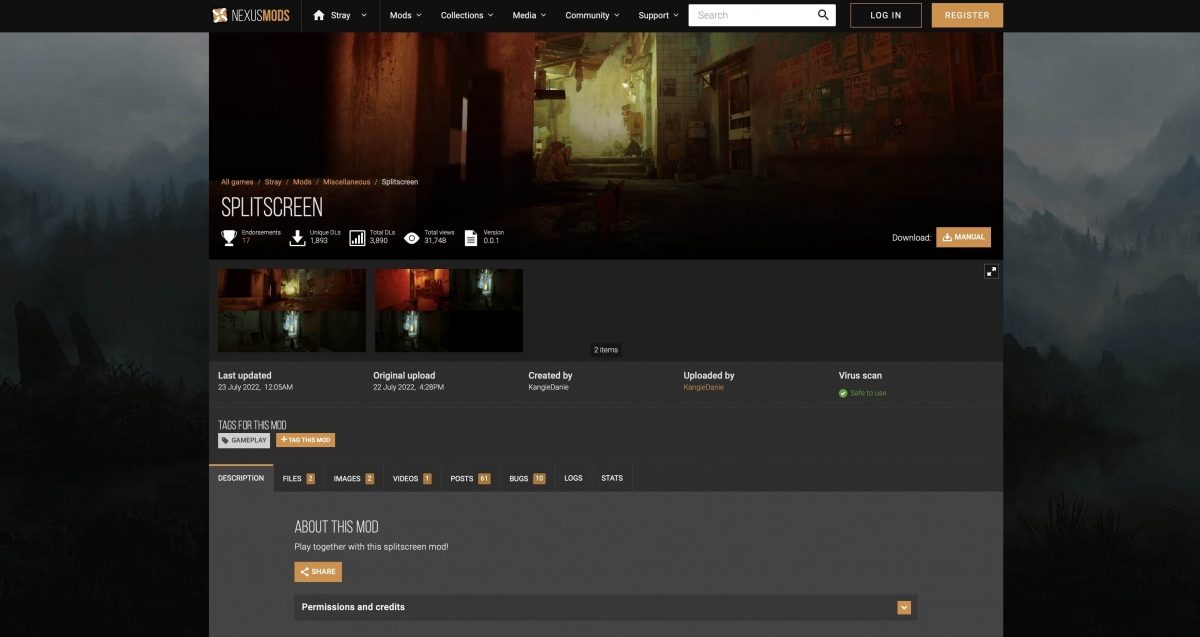Click the KangieDanie uploader link

coord(703,387)
